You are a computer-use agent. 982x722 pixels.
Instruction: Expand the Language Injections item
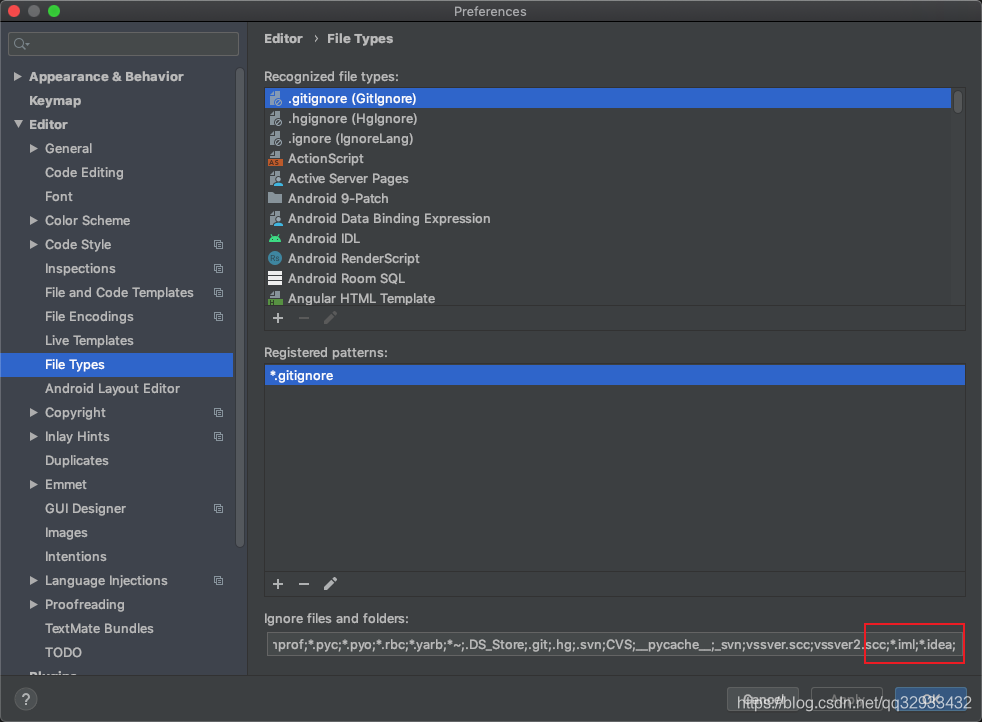click(34, 581)
